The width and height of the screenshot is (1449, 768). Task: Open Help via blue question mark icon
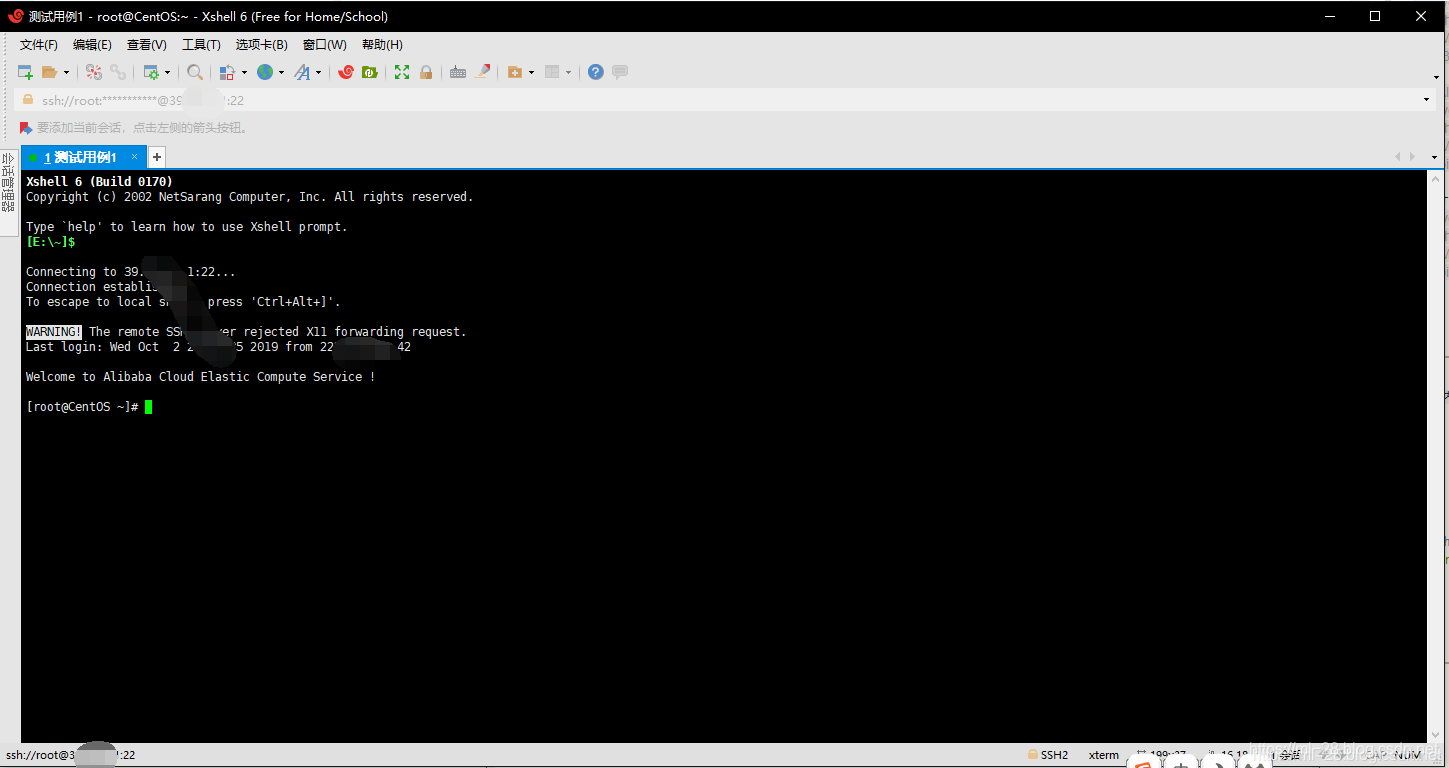596,72
